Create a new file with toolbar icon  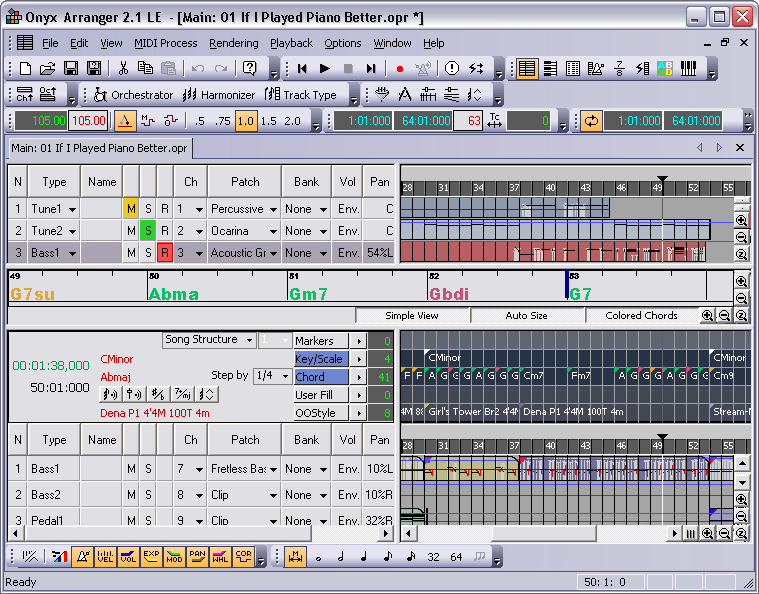[x=25, y=69]
